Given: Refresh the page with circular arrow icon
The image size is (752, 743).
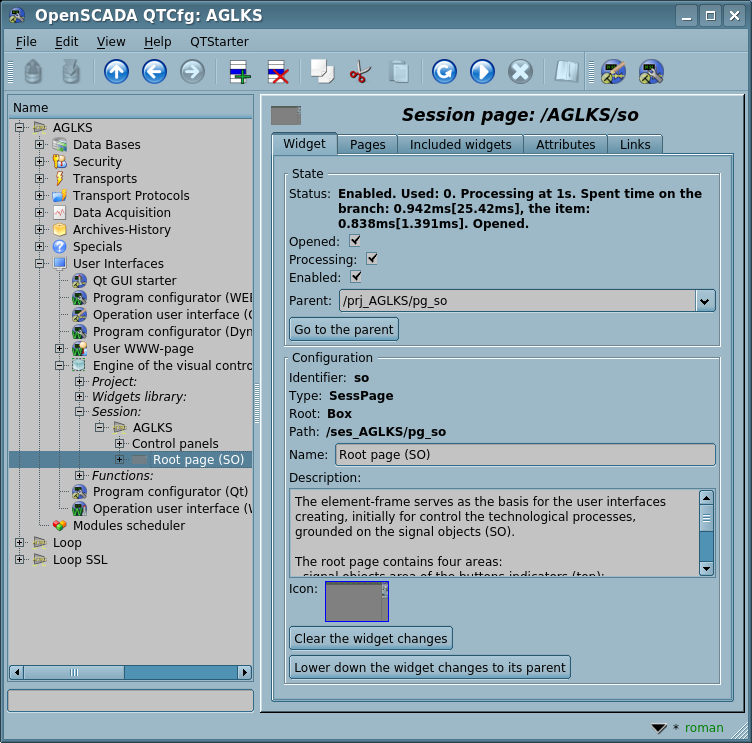Looking at the screenshot, I should click(x=444, y=72).
